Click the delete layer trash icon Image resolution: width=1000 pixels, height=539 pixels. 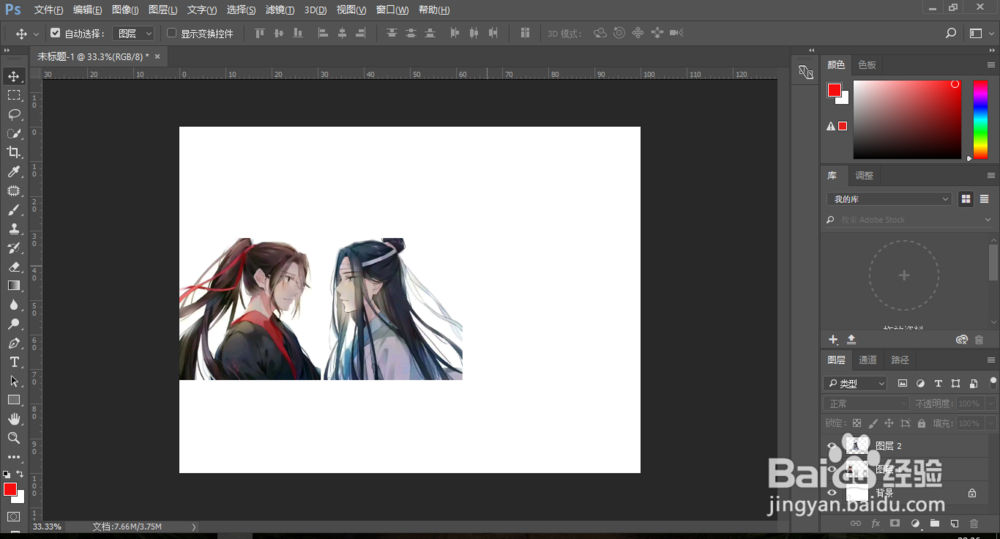pos(974,524)
